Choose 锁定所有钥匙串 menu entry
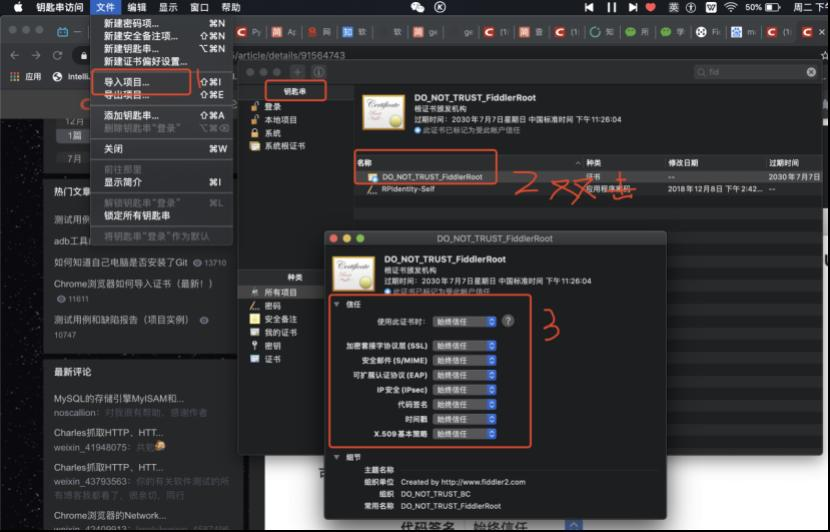This screenshot has height=532, width=830. [x=162, y=215]
